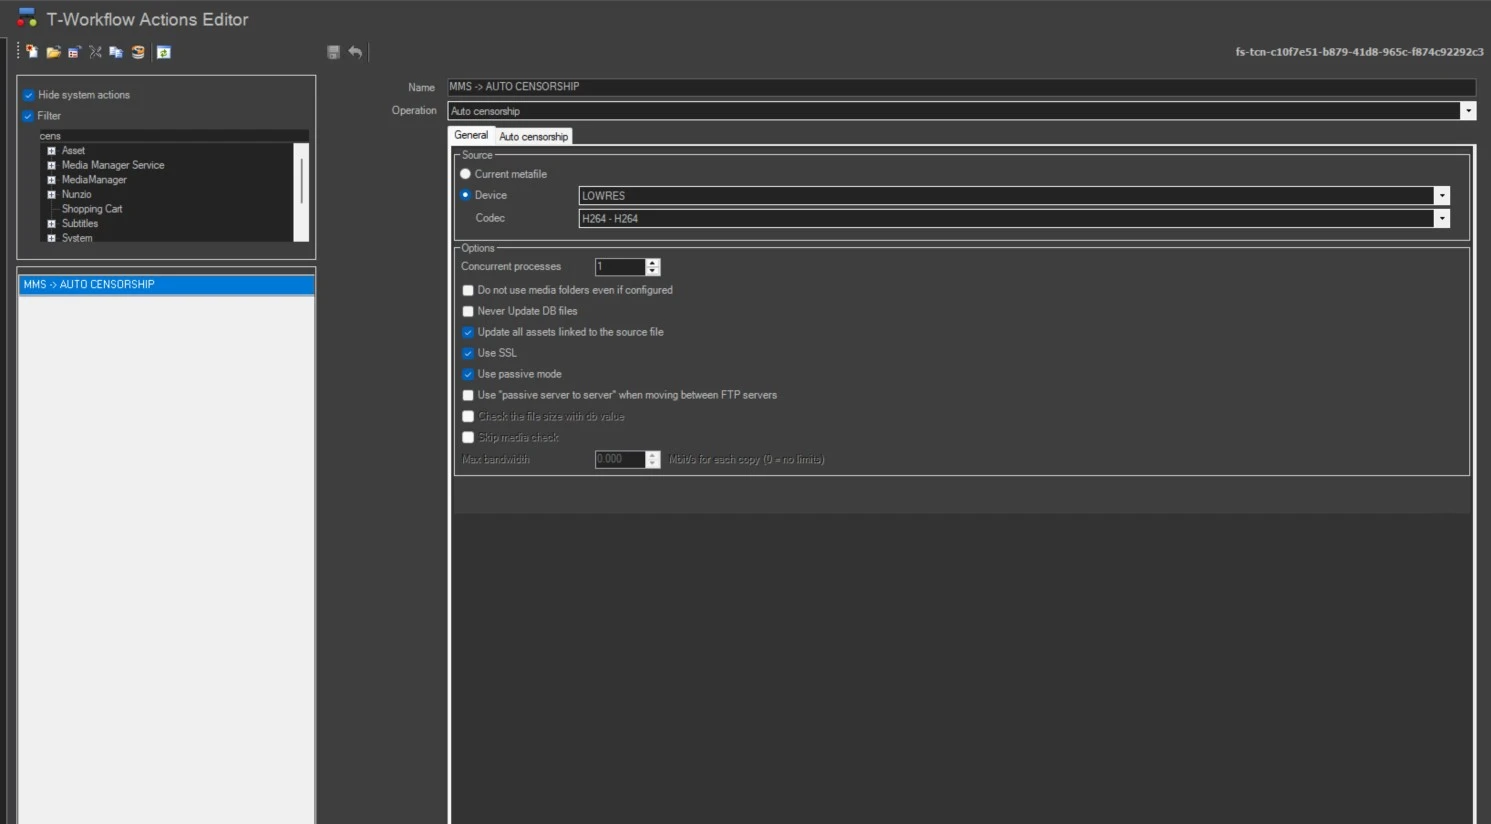Open actions using the folder icon
The height and width of the screenshot is (824, 1491).
point(53,52)
